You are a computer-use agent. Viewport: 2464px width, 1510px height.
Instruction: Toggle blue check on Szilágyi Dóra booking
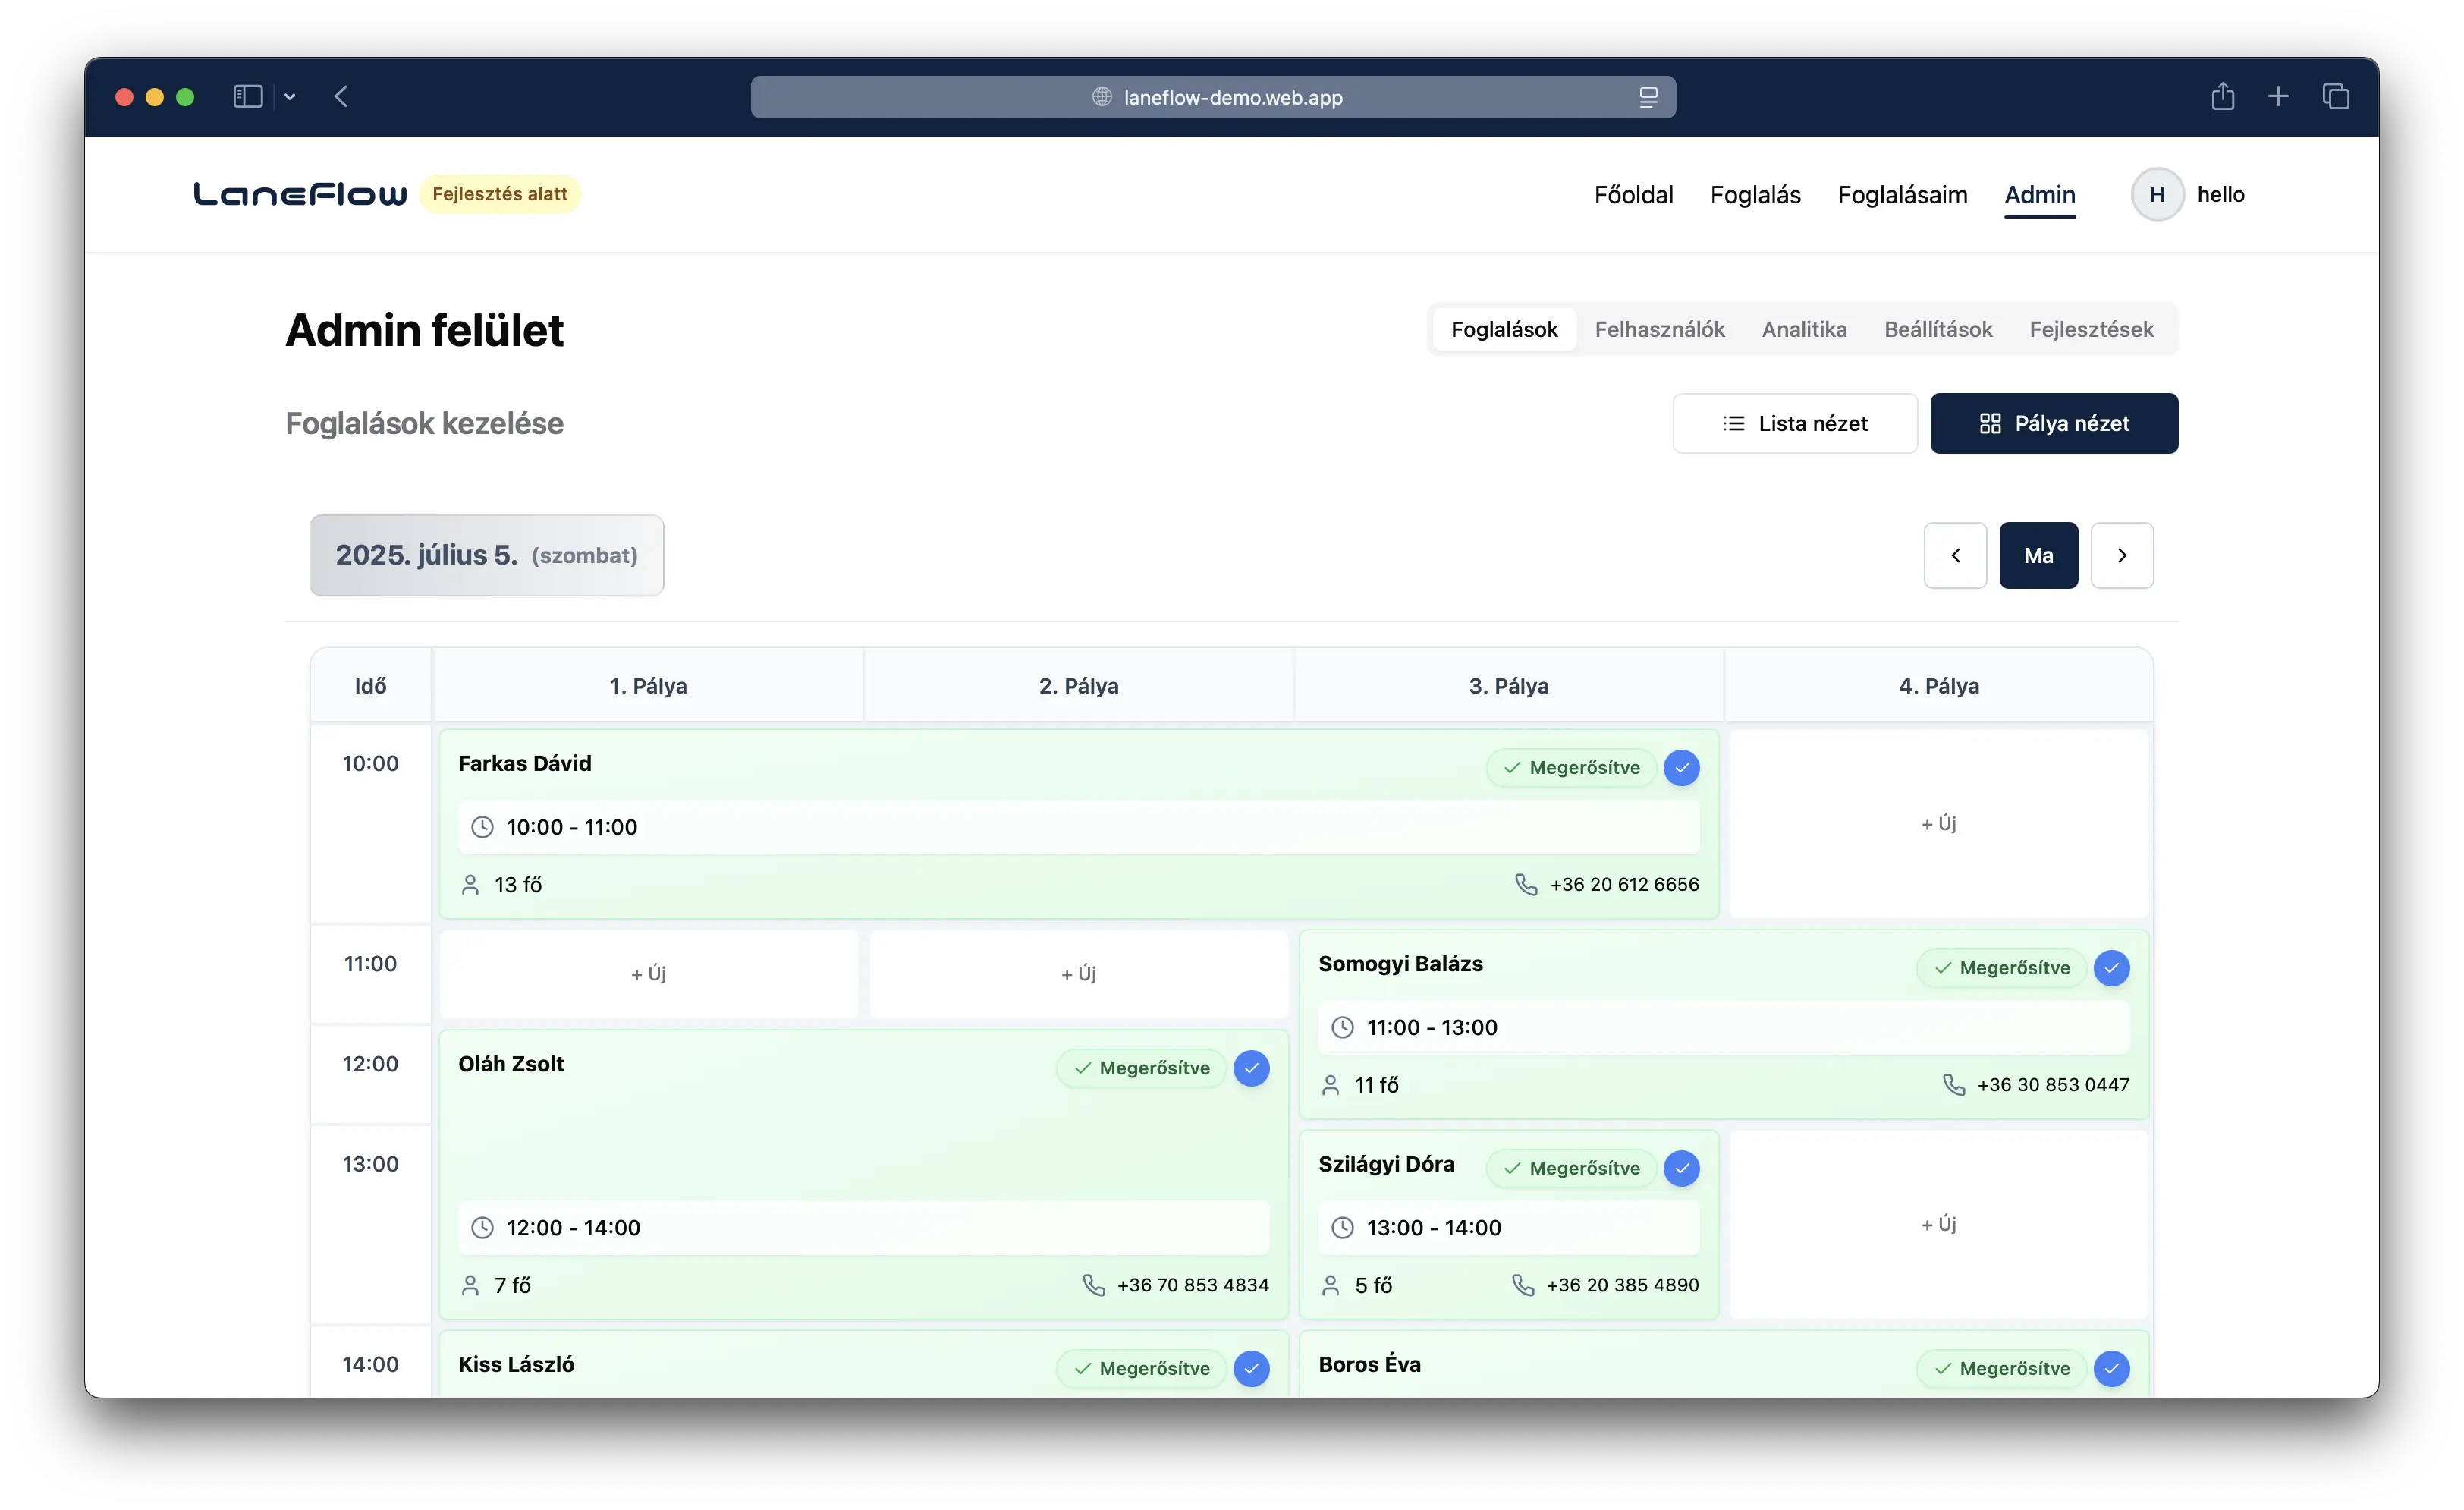(1681, 1168)
